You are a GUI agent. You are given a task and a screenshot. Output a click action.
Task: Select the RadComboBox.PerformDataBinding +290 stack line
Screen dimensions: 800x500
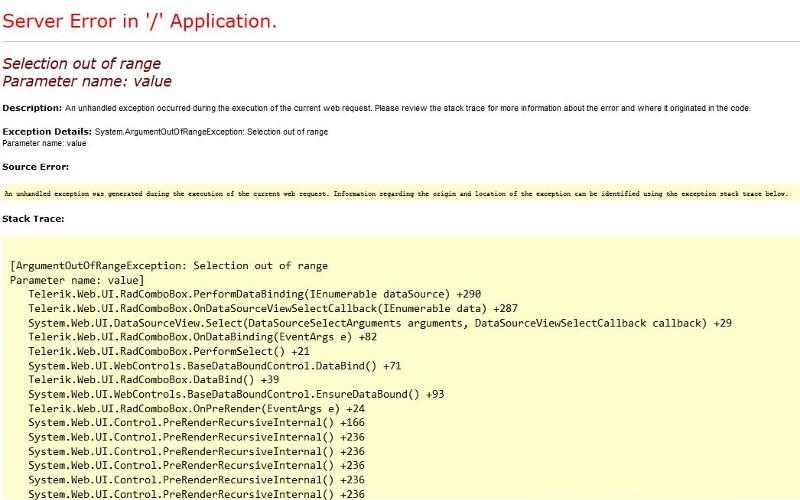[x=255, y=294]
